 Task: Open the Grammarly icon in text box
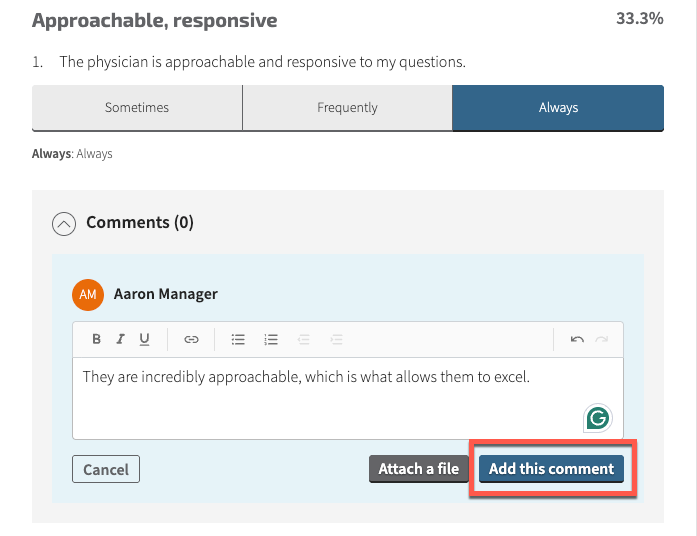[597, 418]
